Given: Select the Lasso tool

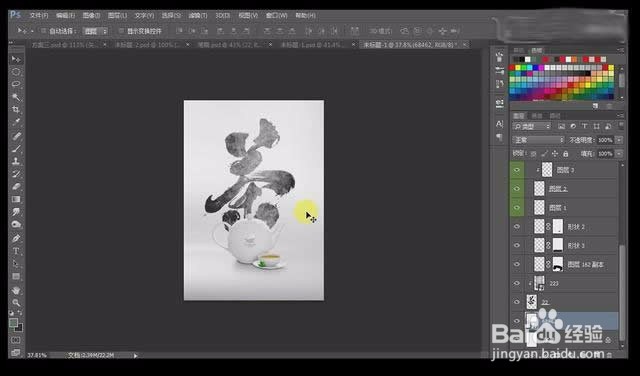Looking at the screenshot, I should tap(16, 84).
